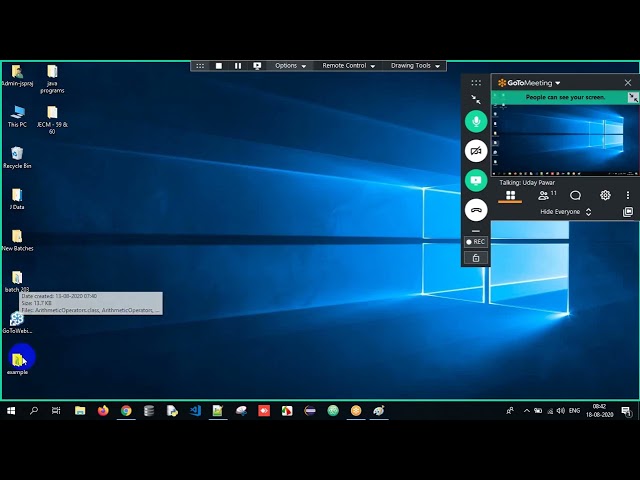This screenshot has width=640, height=480.
Task: Select the JECM - 59 & 60 folder
Action: pyautogui.click(x=52, y=120)
